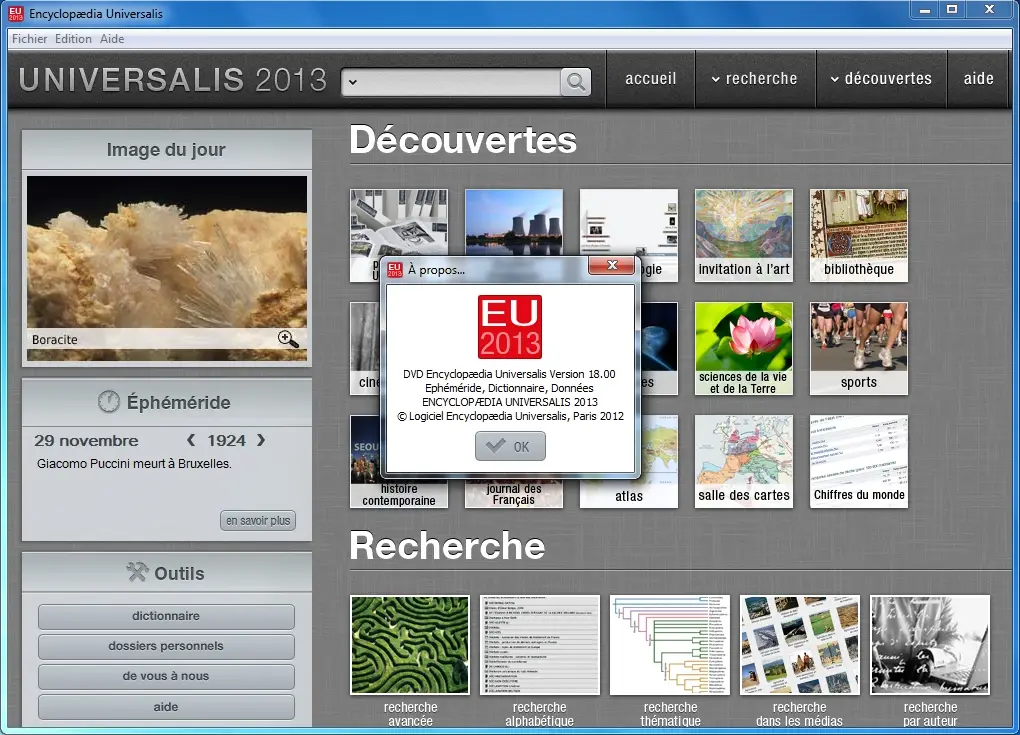The width and height of the screenshot is (1020, 735).
Task: Open histoire contemporaine tile
Action: click(x=399, y=494)
